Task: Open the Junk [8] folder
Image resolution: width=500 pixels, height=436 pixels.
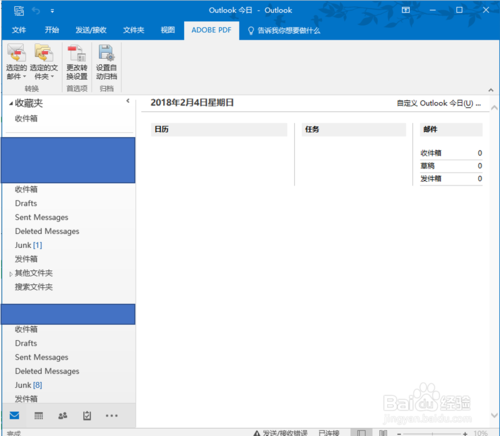Action: point(28,385)
